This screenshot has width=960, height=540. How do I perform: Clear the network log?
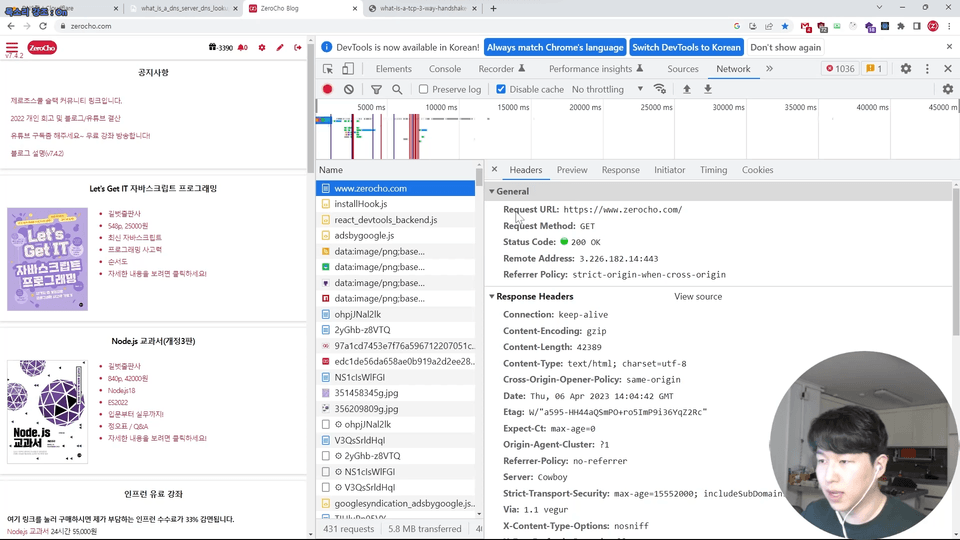349,89
